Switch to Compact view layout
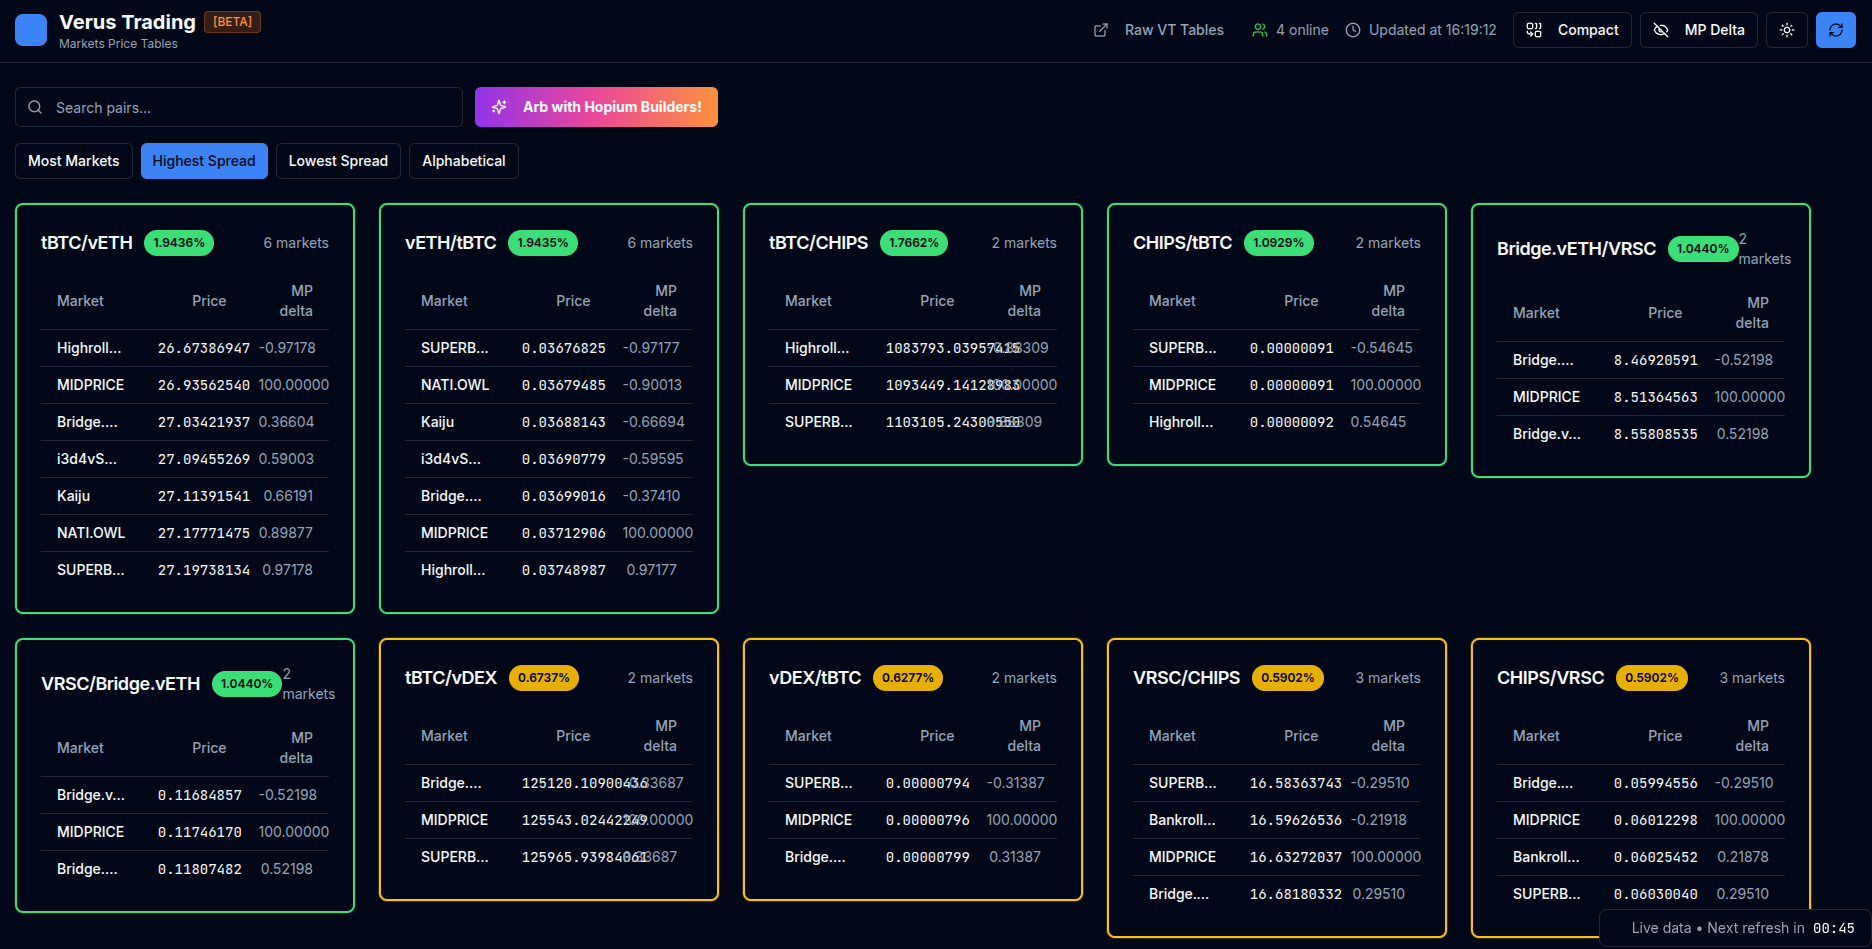Screen dimensions: 1872x949 (1572, 30)
